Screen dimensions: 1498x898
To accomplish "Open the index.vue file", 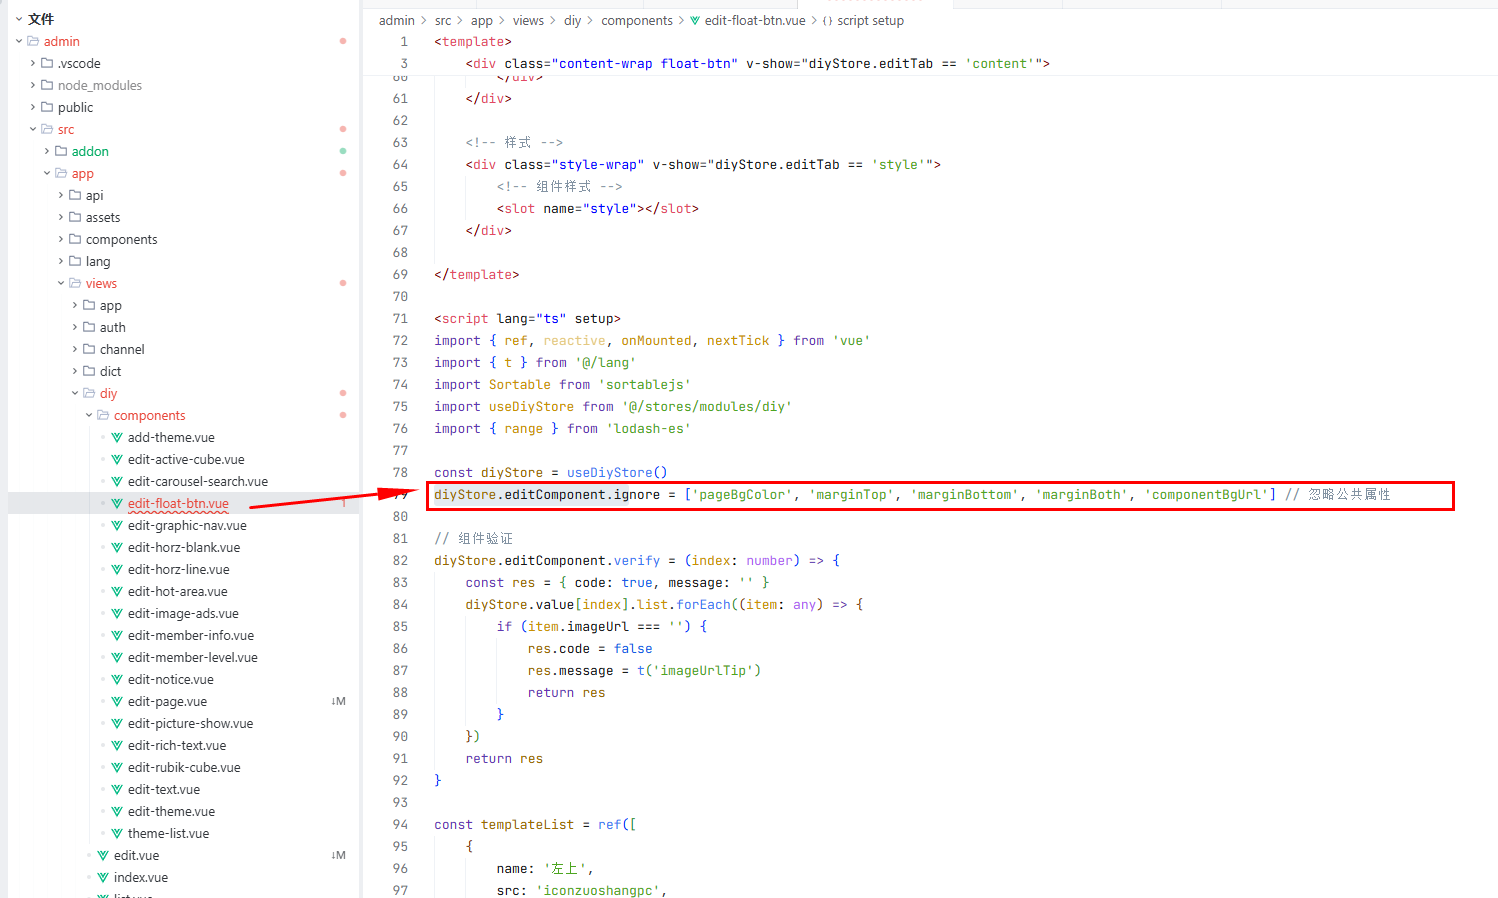I will tap(140, 878).
